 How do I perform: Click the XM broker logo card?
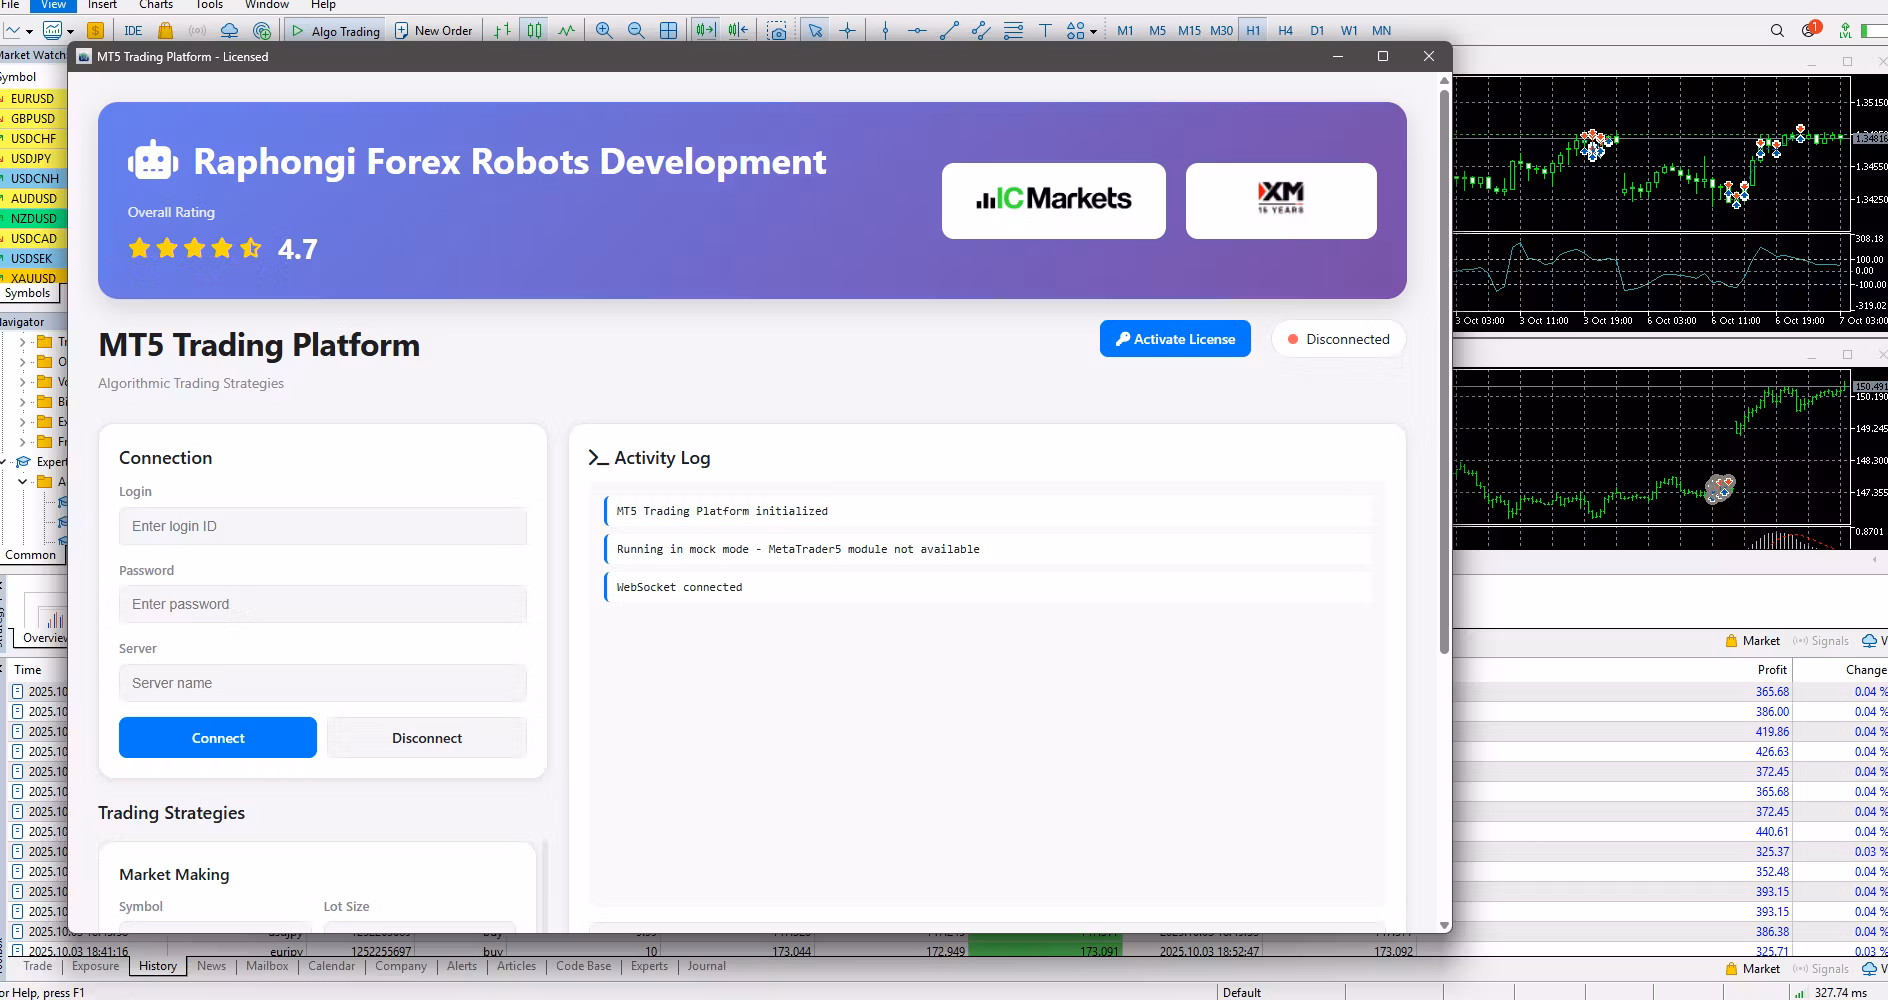pyautogui.click(x=1281, y=201)
